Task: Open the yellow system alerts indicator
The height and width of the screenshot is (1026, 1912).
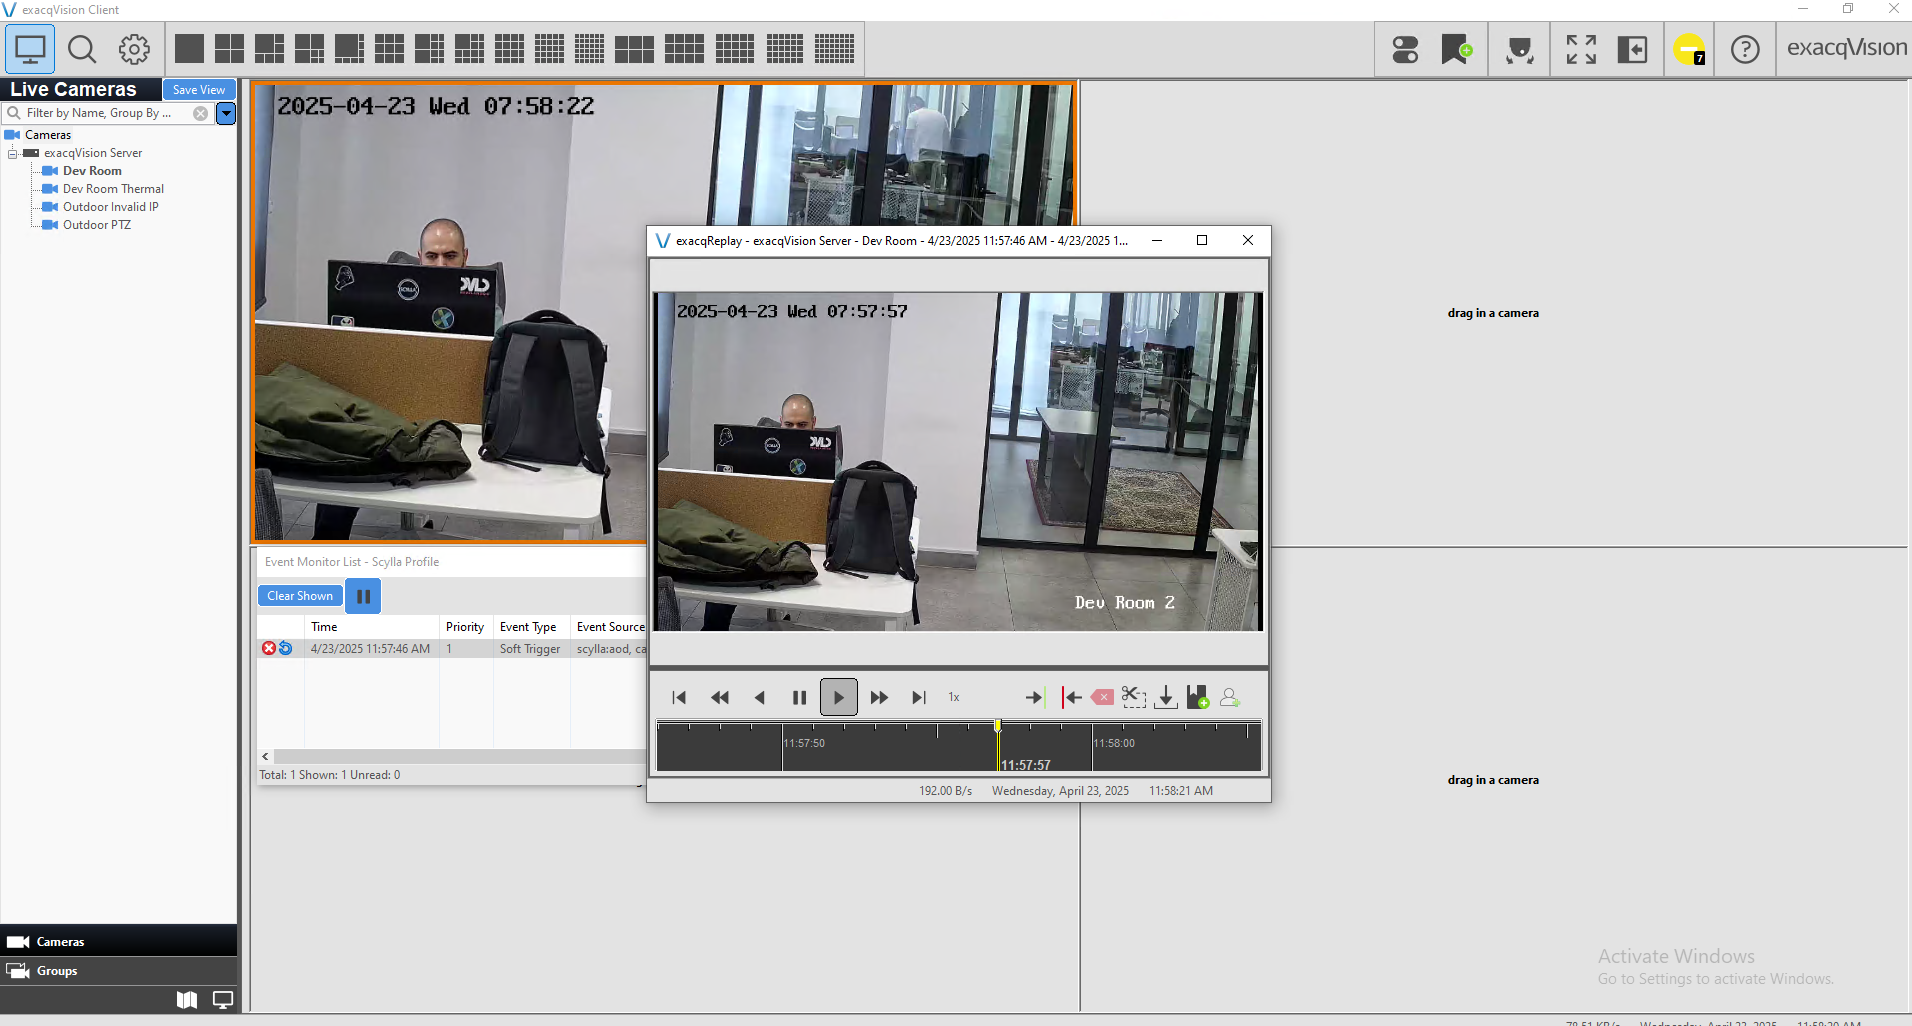Action: coord(1689,49)
